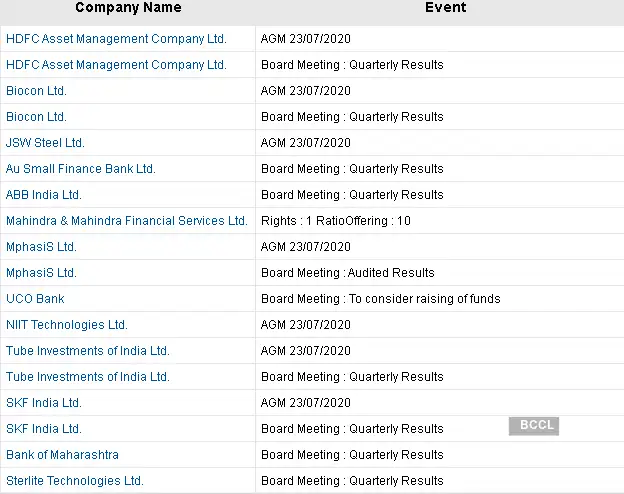Click SKF India Ltd. Quarterly Results row link
This screenshot has height=494, width=624.
pyautogui.click(x=44, y=429)
